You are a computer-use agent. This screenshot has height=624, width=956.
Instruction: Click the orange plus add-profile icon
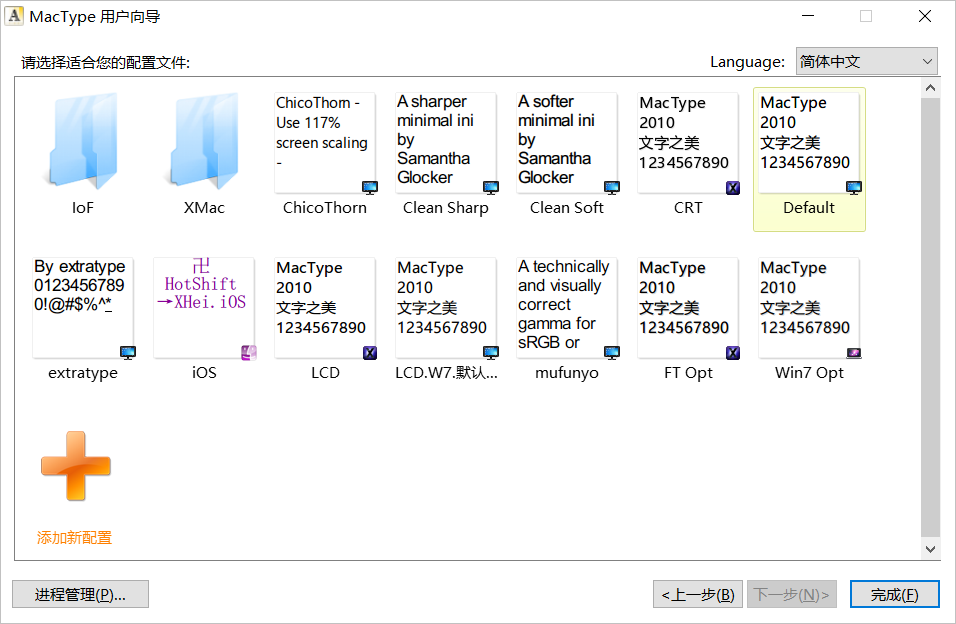point(76,466)
